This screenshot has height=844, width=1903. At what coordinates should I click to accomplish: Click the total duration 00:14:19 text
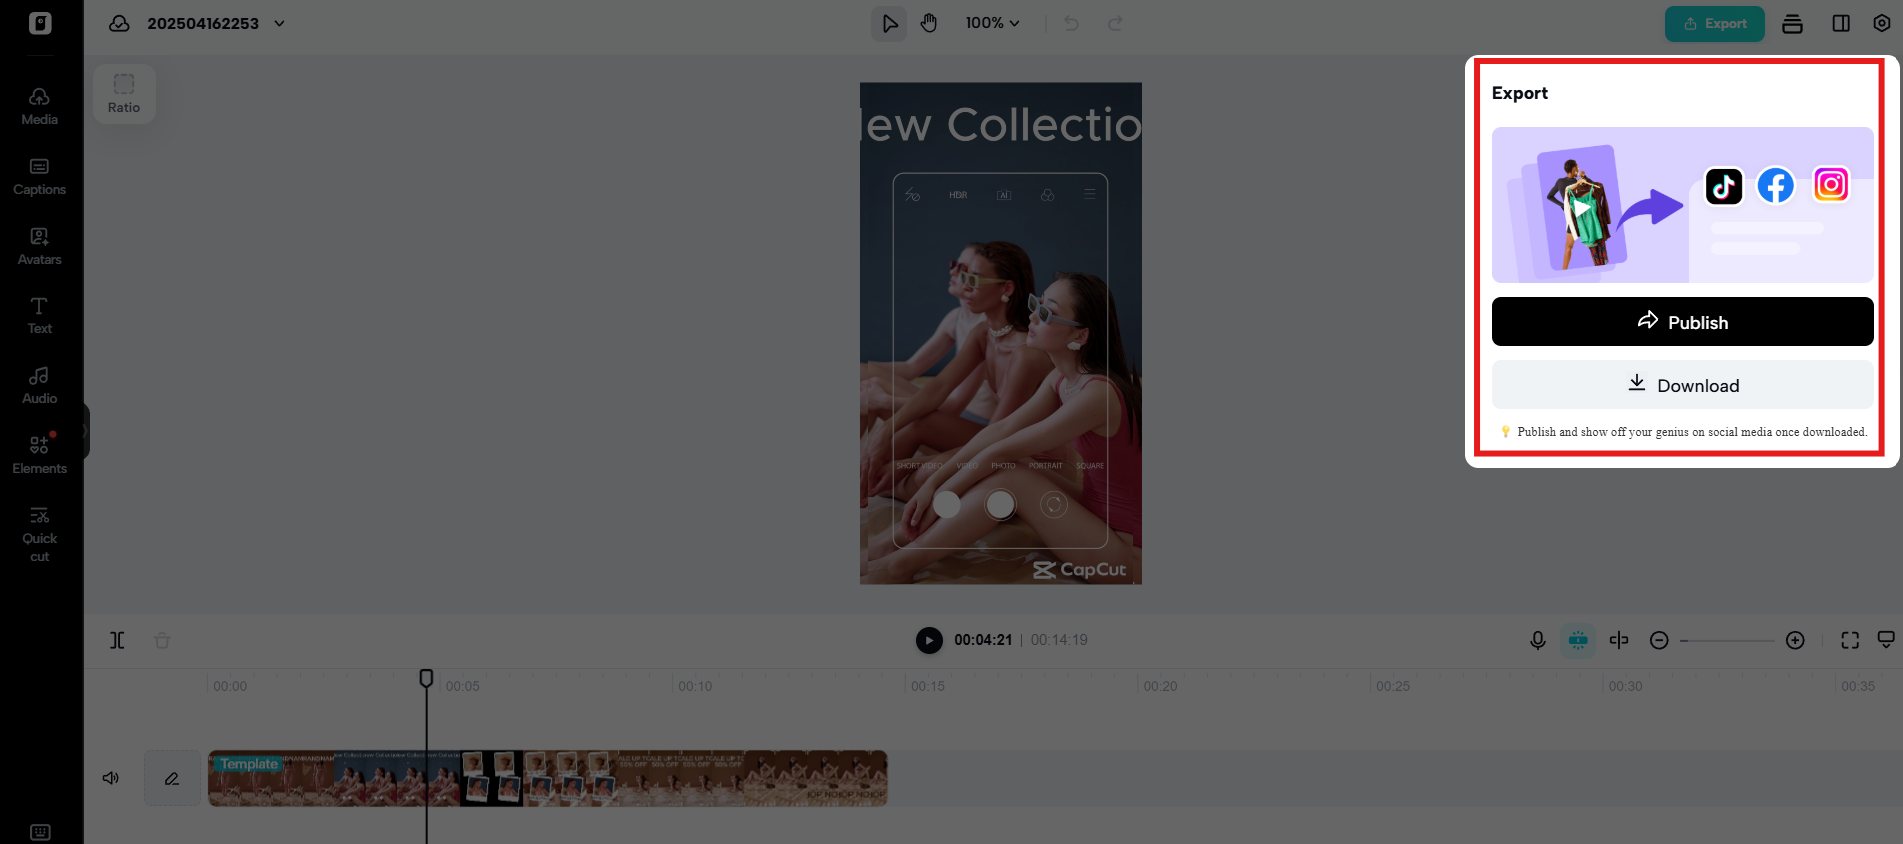pyautogui.click(x=1059, y=640)
